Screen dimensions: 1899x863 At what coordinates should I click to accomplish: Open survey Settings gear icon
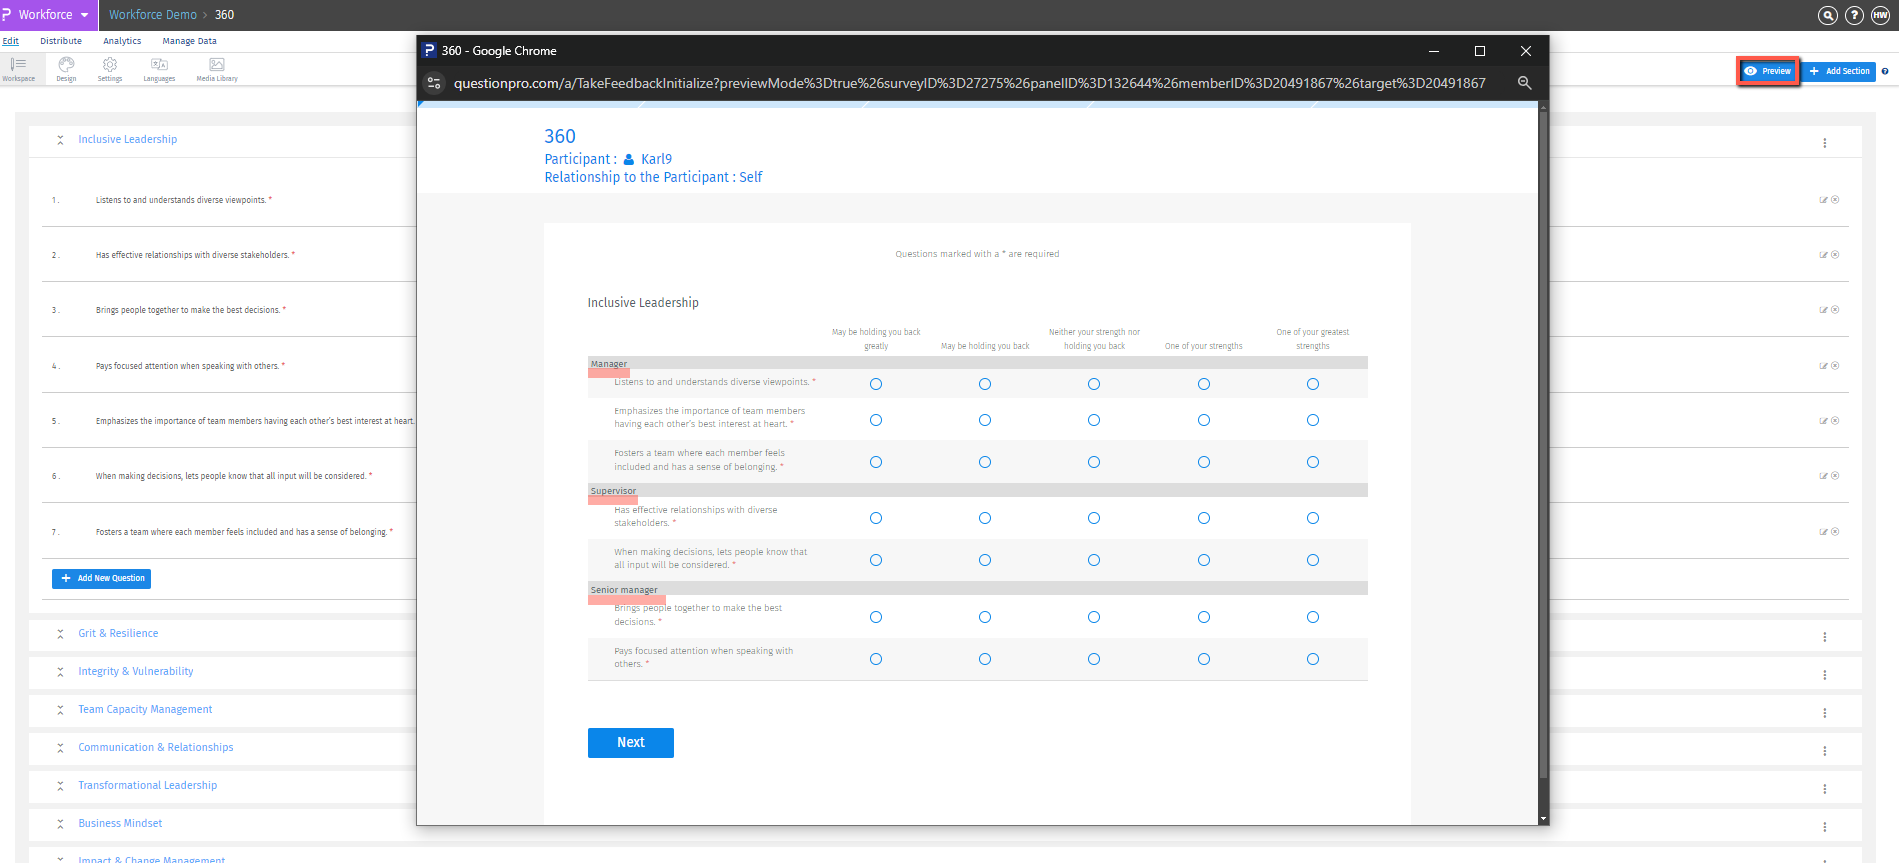(x=110, y=68)
